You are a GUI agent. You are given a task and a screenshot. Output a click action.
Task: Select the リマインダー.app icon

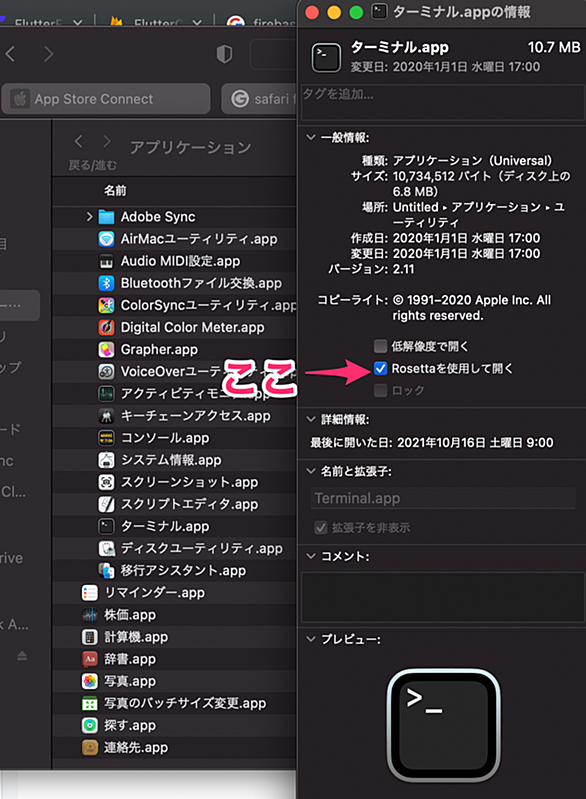[90, 593]
